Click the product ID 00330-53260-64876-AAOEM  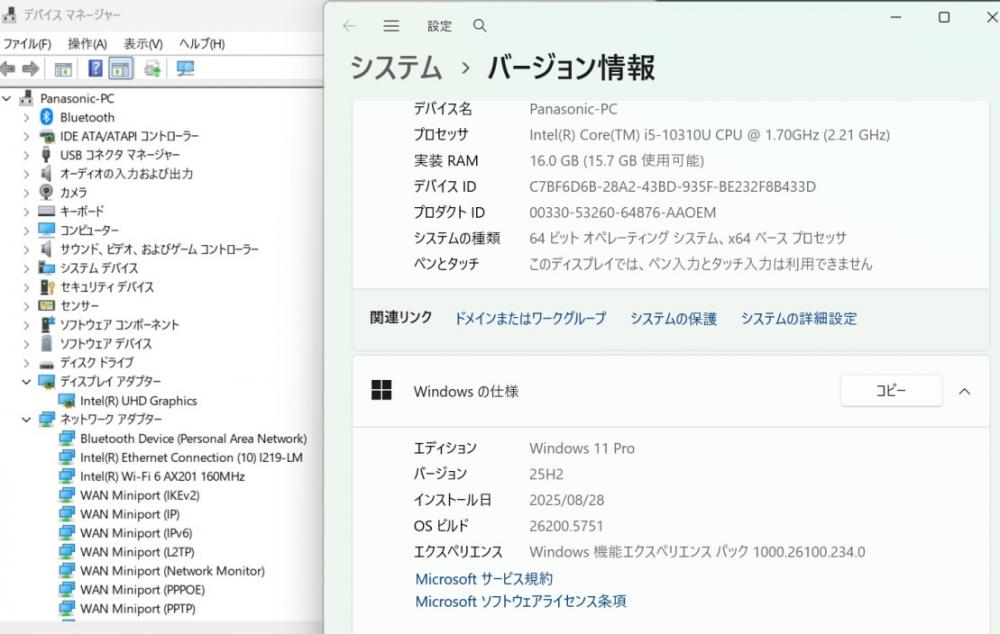622,212
